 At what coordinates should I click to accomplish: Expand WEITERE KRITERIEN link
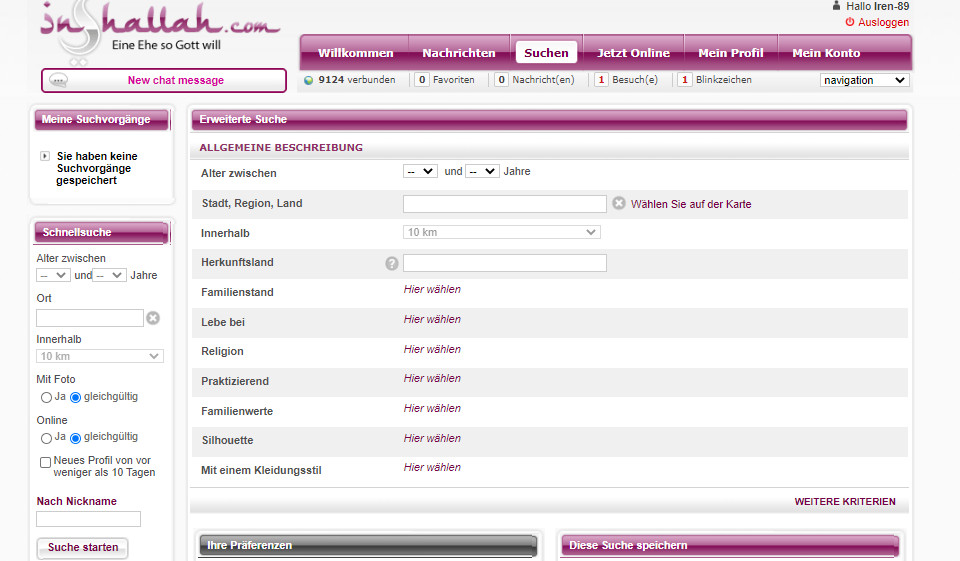844,502
